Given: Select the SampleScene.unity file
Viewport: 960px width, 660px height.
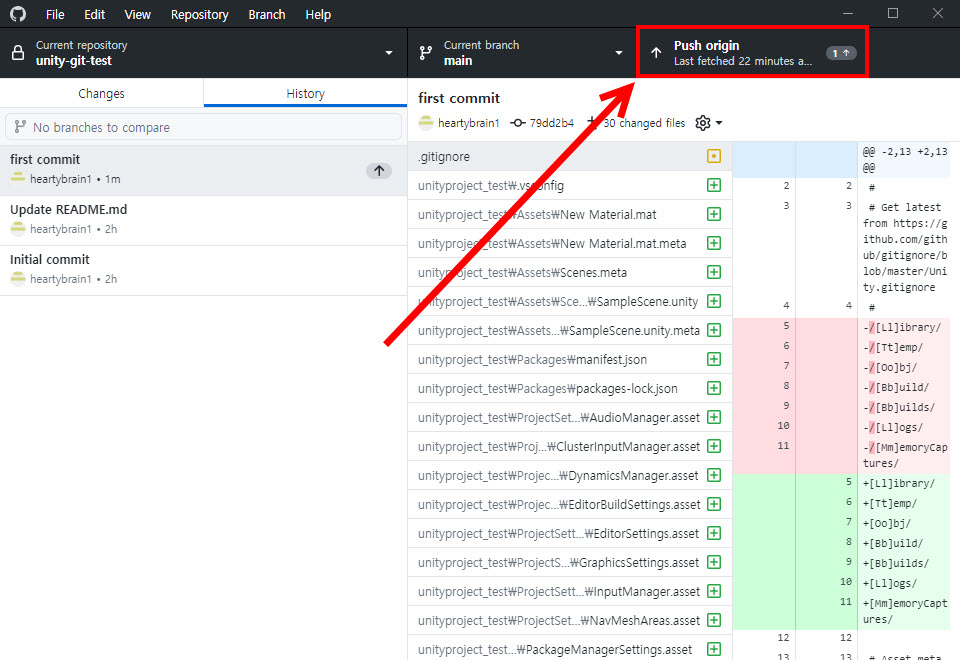Looking at the screenshot, I should click(569, 301).
